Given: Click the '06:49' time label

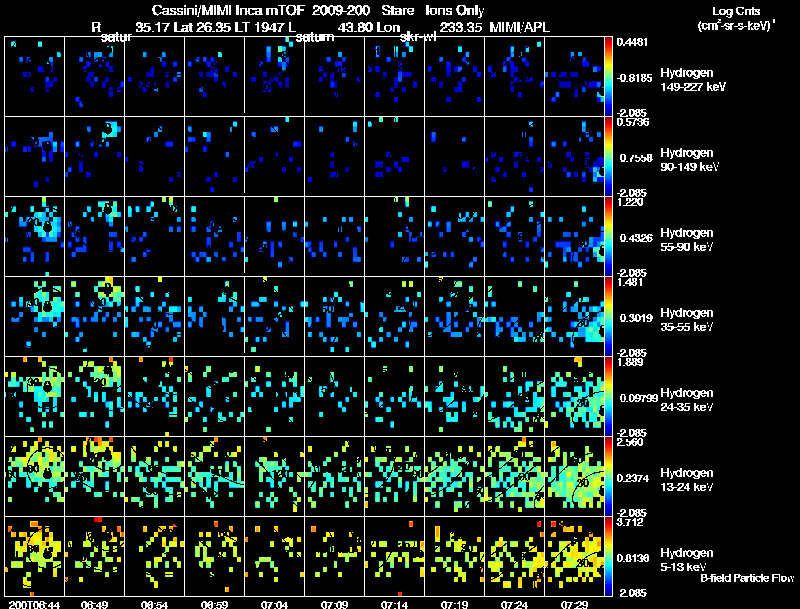Looking at the screenshot, I should [94, 605].
